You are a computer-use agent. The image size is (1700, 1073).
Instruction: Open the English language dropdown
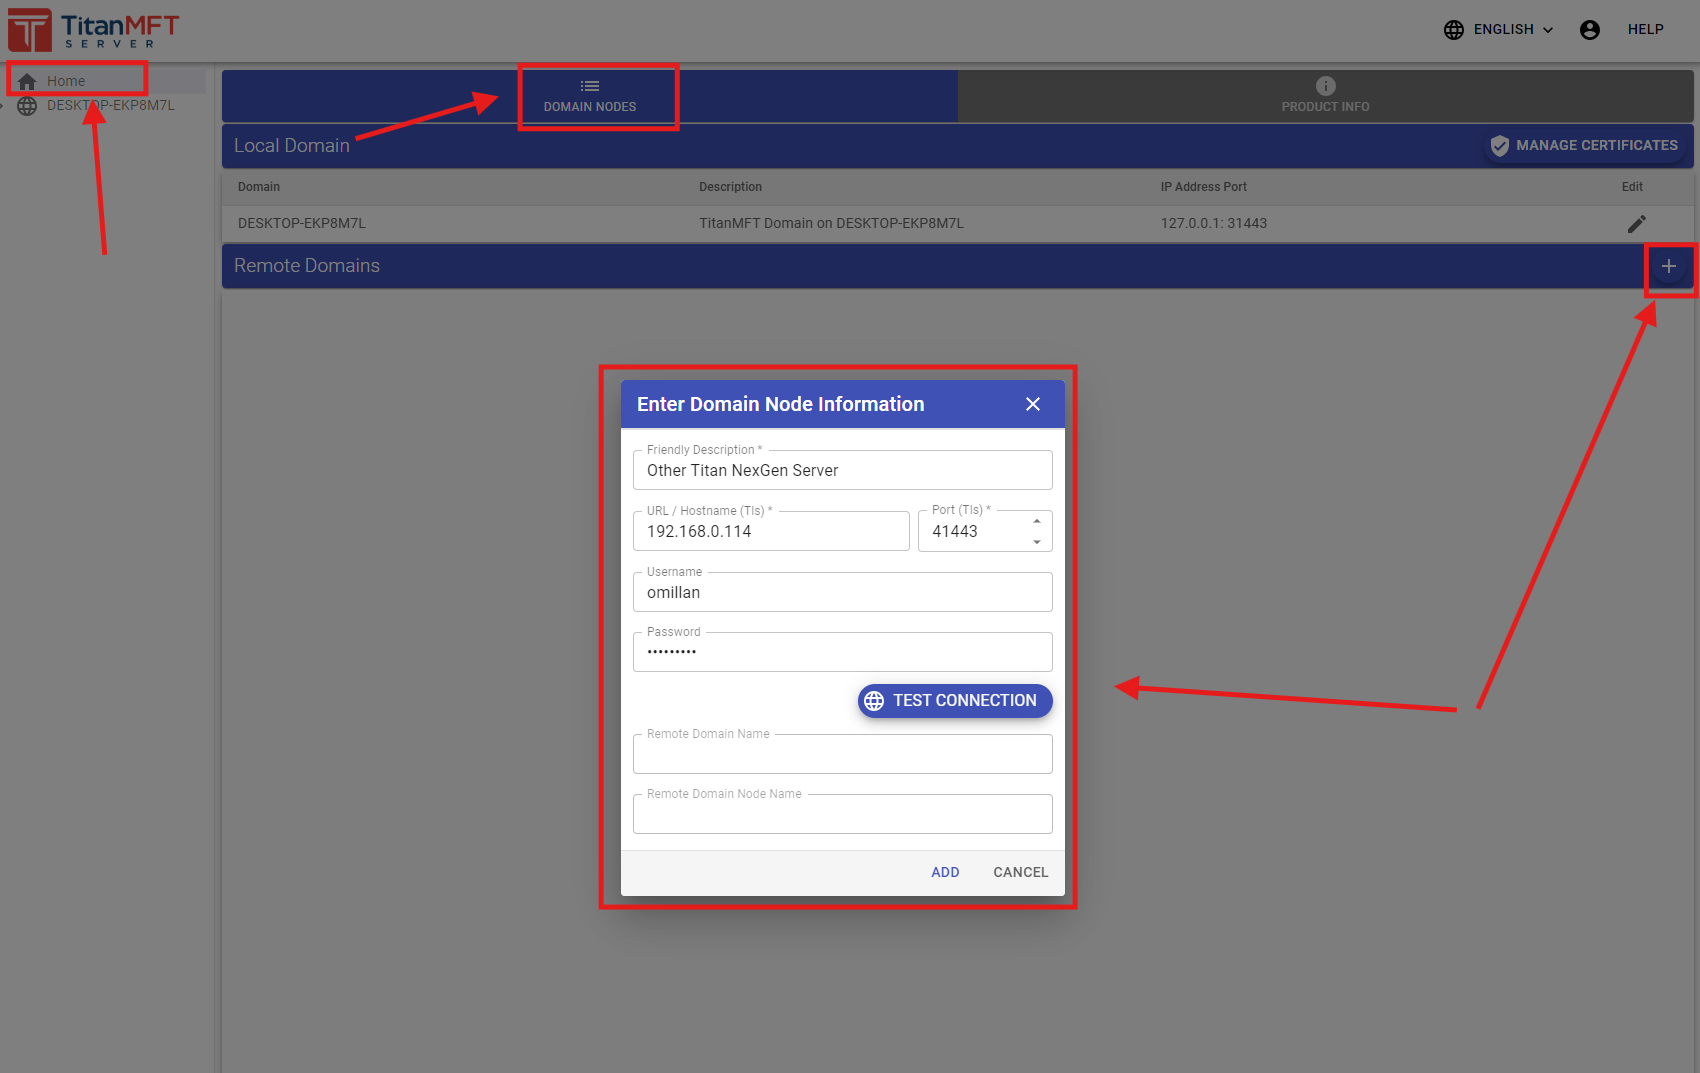click(1499, 30)
